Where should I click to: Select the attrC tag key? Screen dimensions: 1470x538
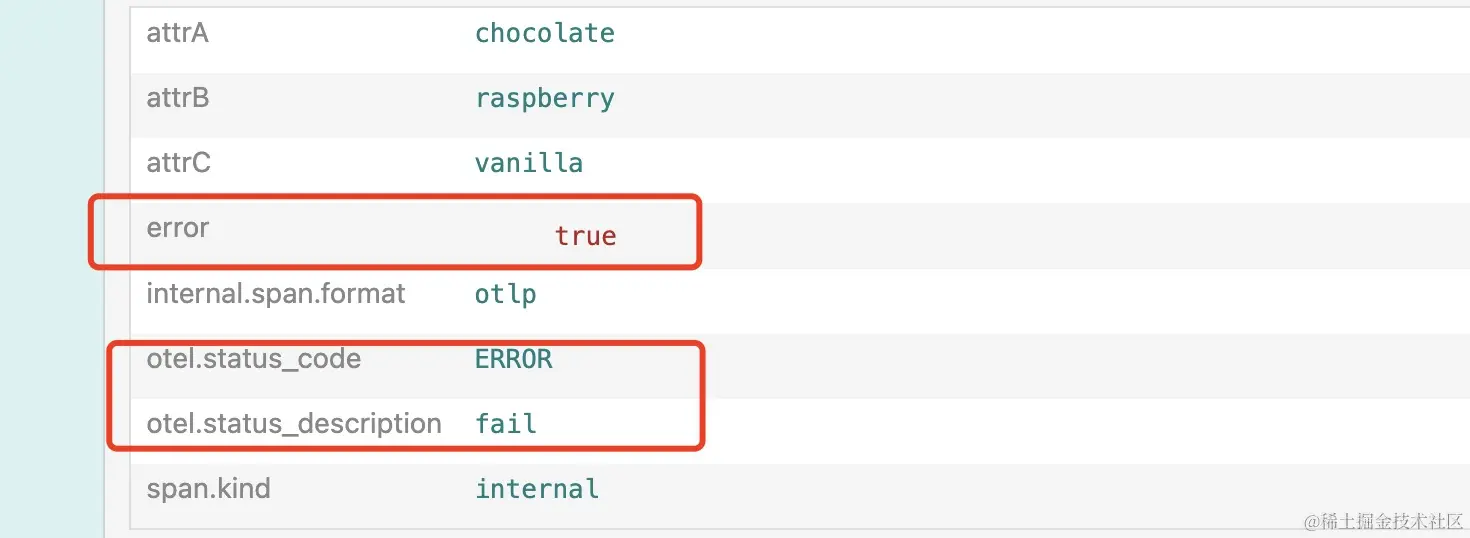point(178,163)
